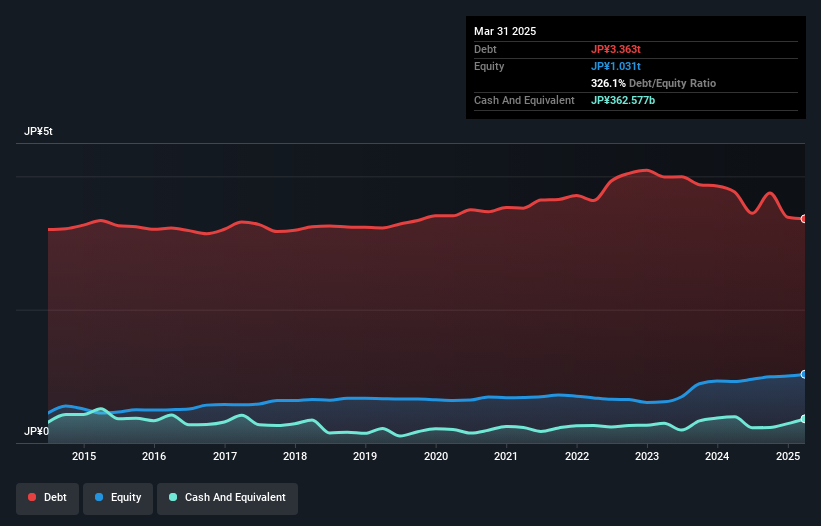Click the red Debt endpoint marker
This screenshot has width=821, height=526.
(804, 219)
